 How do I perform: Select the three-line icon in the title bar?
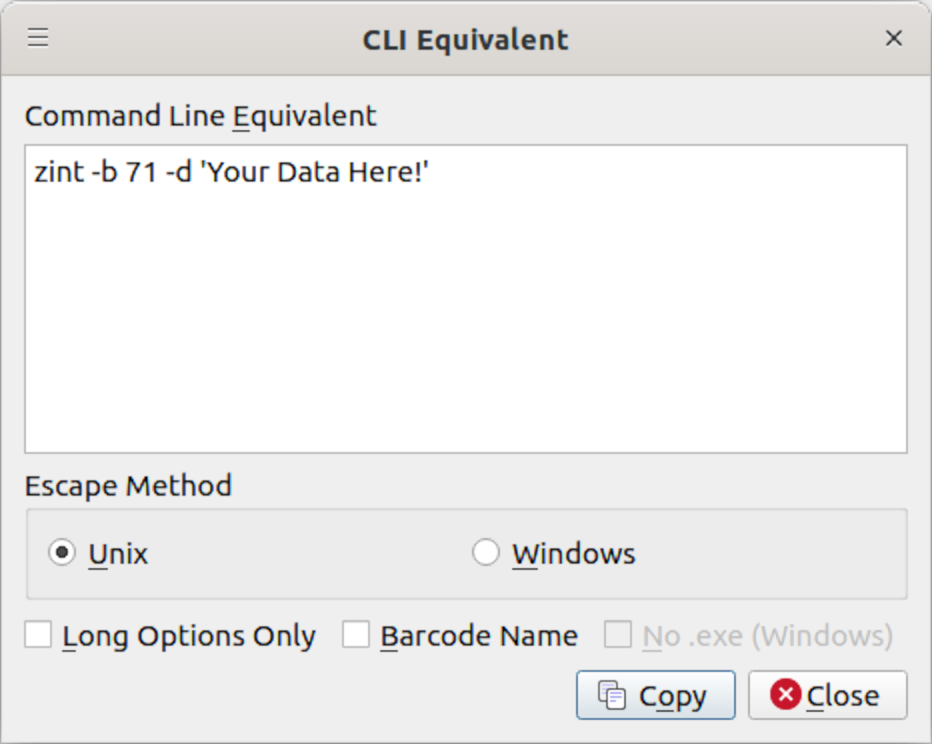37,37
